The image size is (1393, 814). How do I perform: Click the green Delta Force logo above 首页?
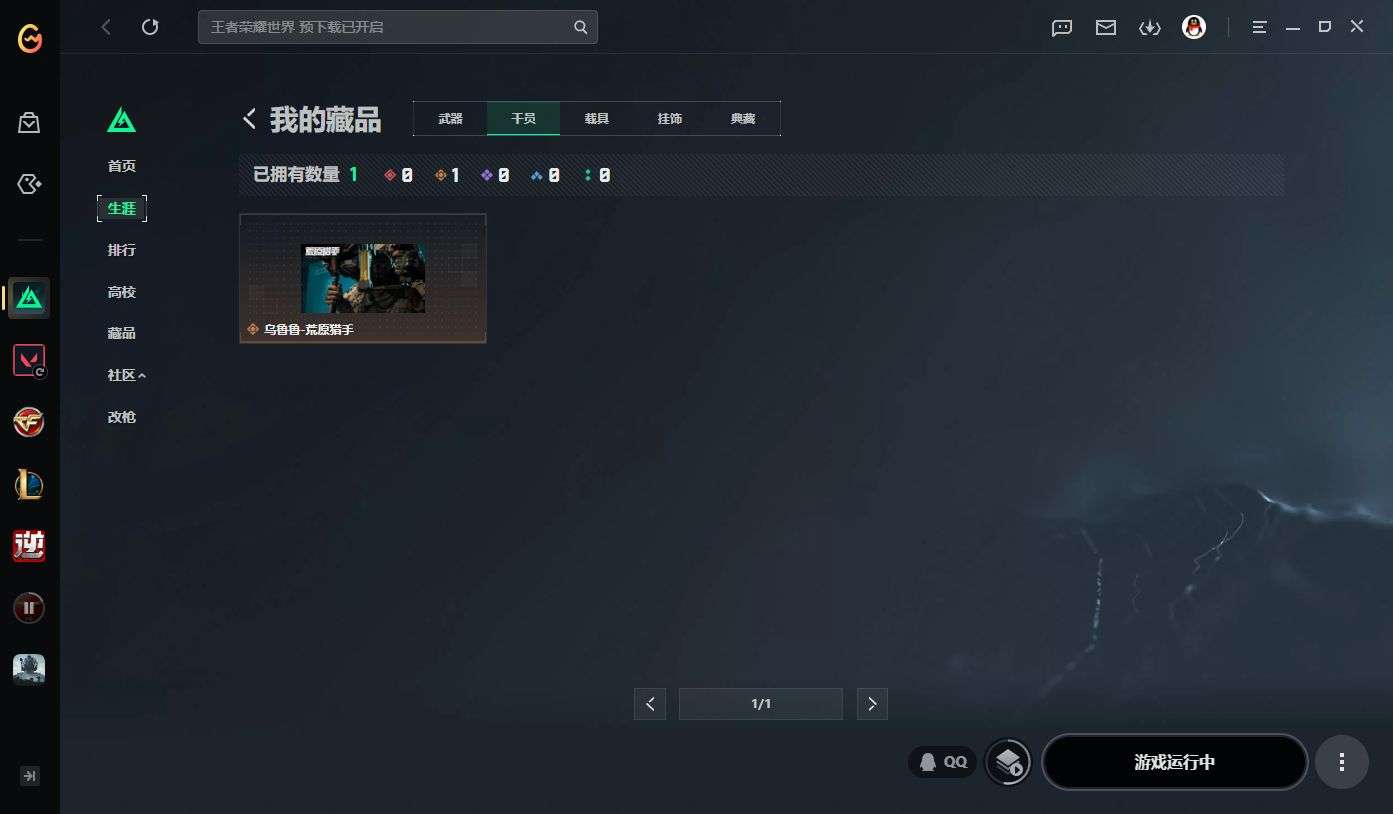coord(121,120)
